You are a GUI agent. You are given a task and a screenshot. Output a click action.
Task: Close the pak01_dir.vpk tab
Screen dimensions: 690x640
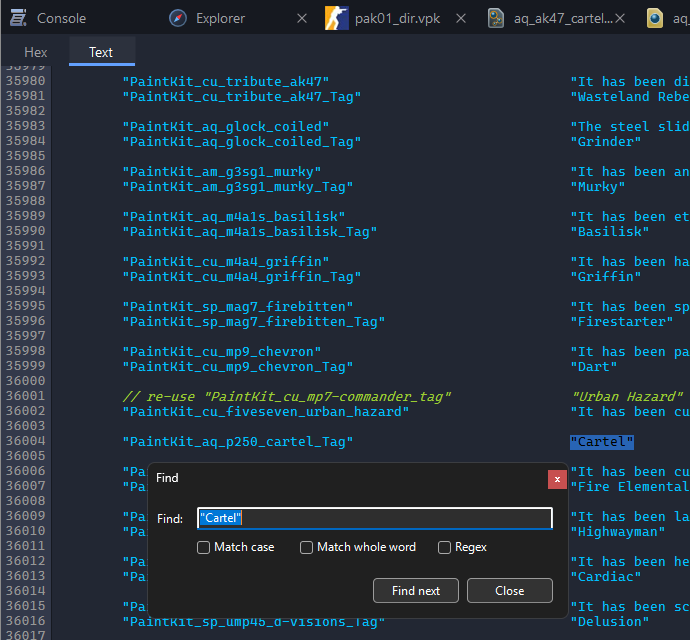tap(461, 18)
